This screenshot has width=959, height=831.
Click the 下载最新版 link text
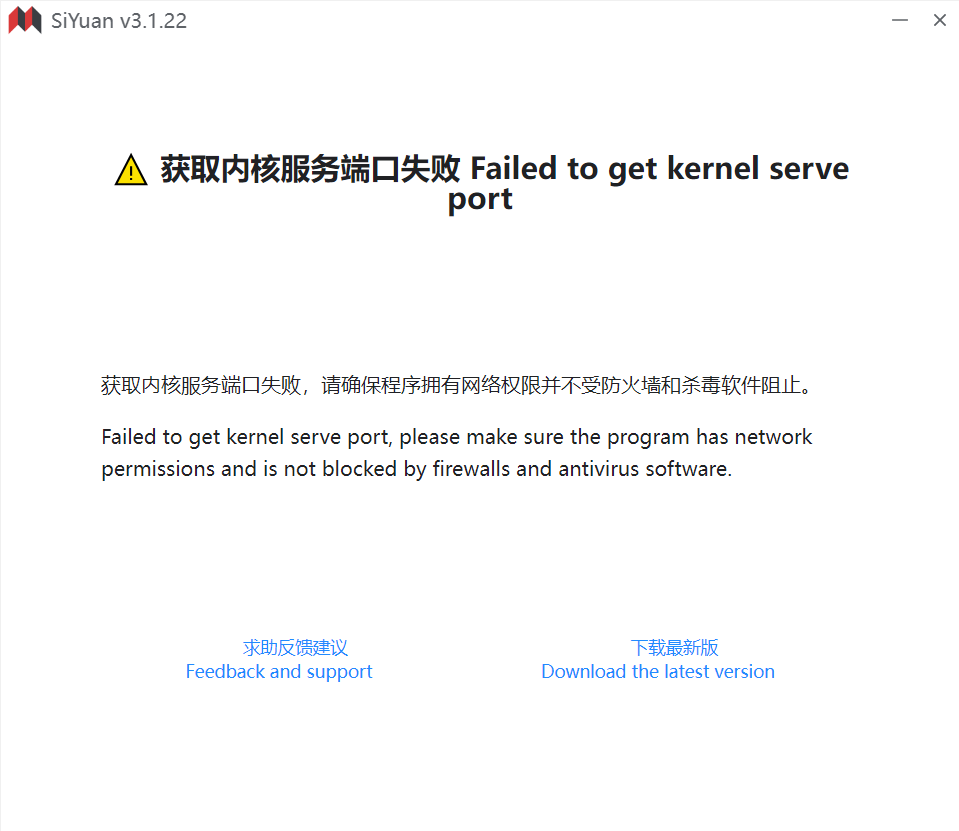click(x=675, y=648)
